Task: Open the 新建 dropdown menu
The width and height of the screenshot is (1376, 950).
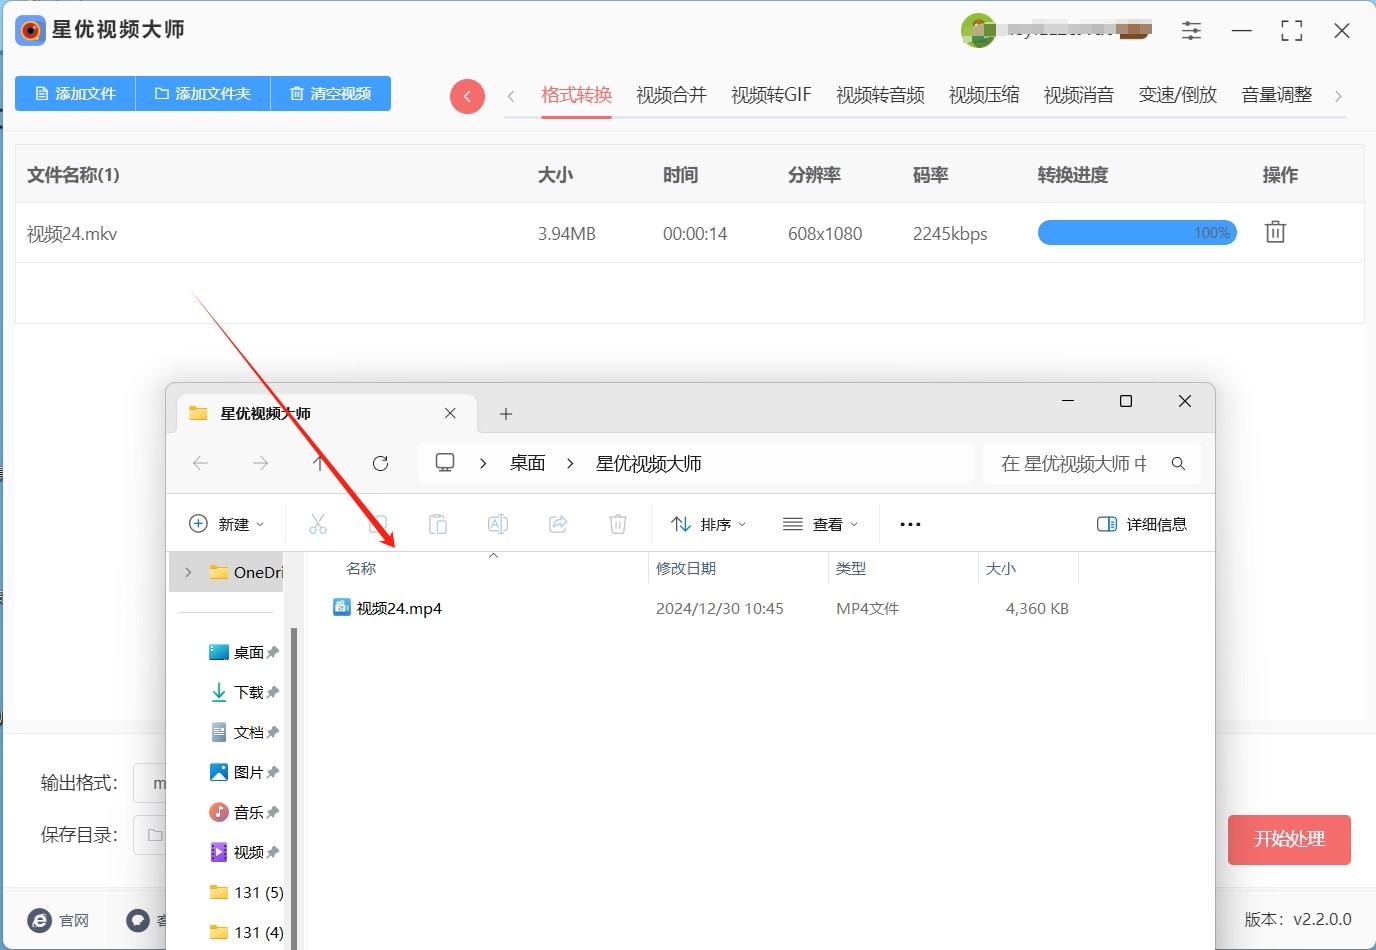Action: pos(227,524)
